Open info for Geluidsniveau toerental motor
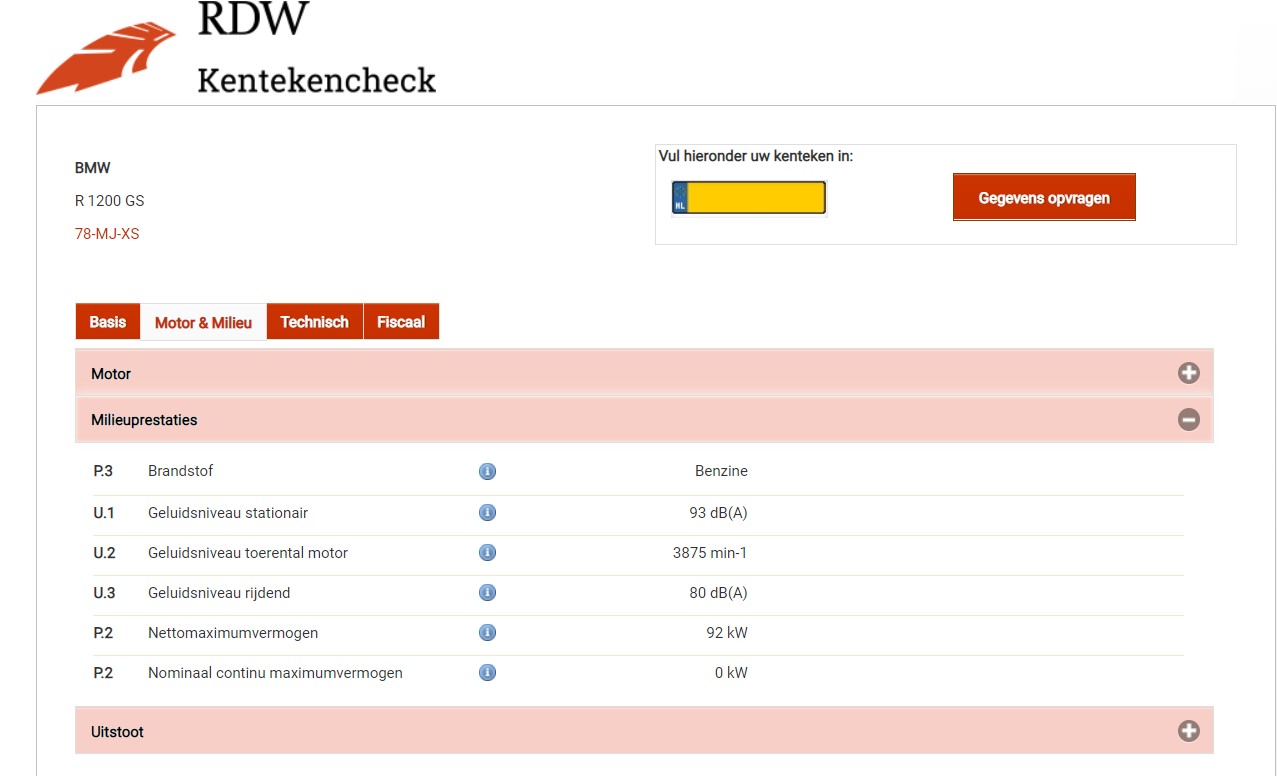 [487, 553]
